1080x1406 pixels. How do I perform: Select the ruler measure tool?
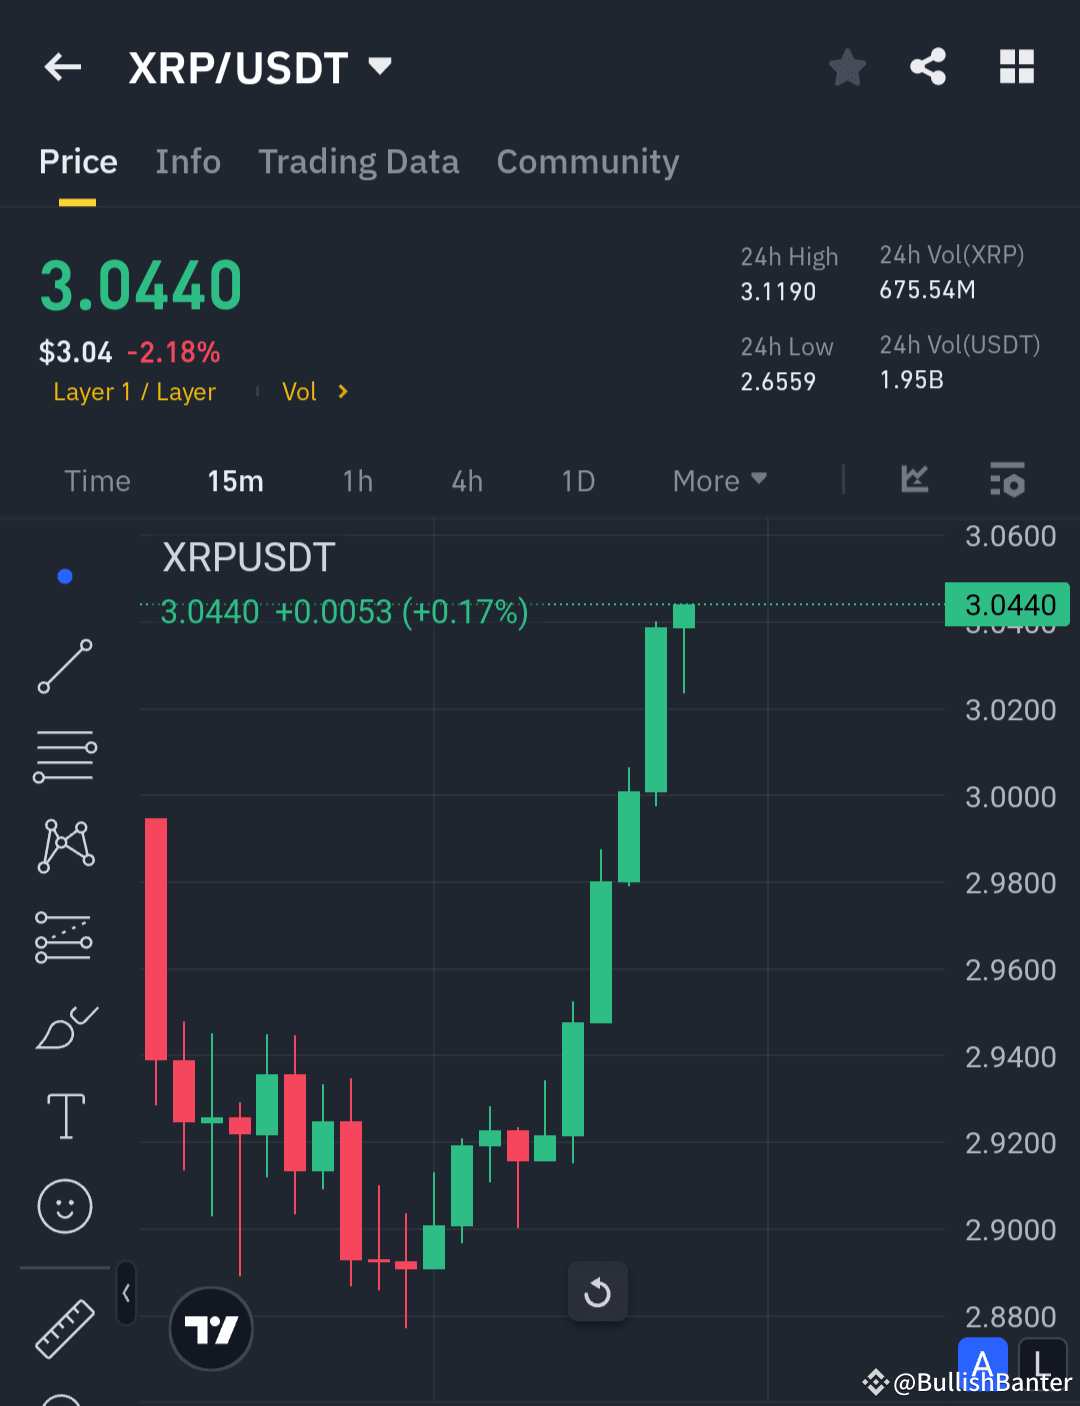tap(65, 1330)
